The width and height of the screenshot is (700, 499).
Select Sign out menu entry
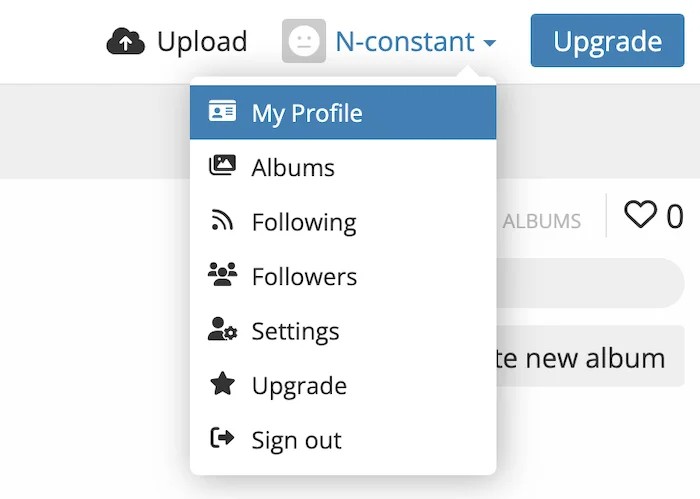tap(343, 440)
